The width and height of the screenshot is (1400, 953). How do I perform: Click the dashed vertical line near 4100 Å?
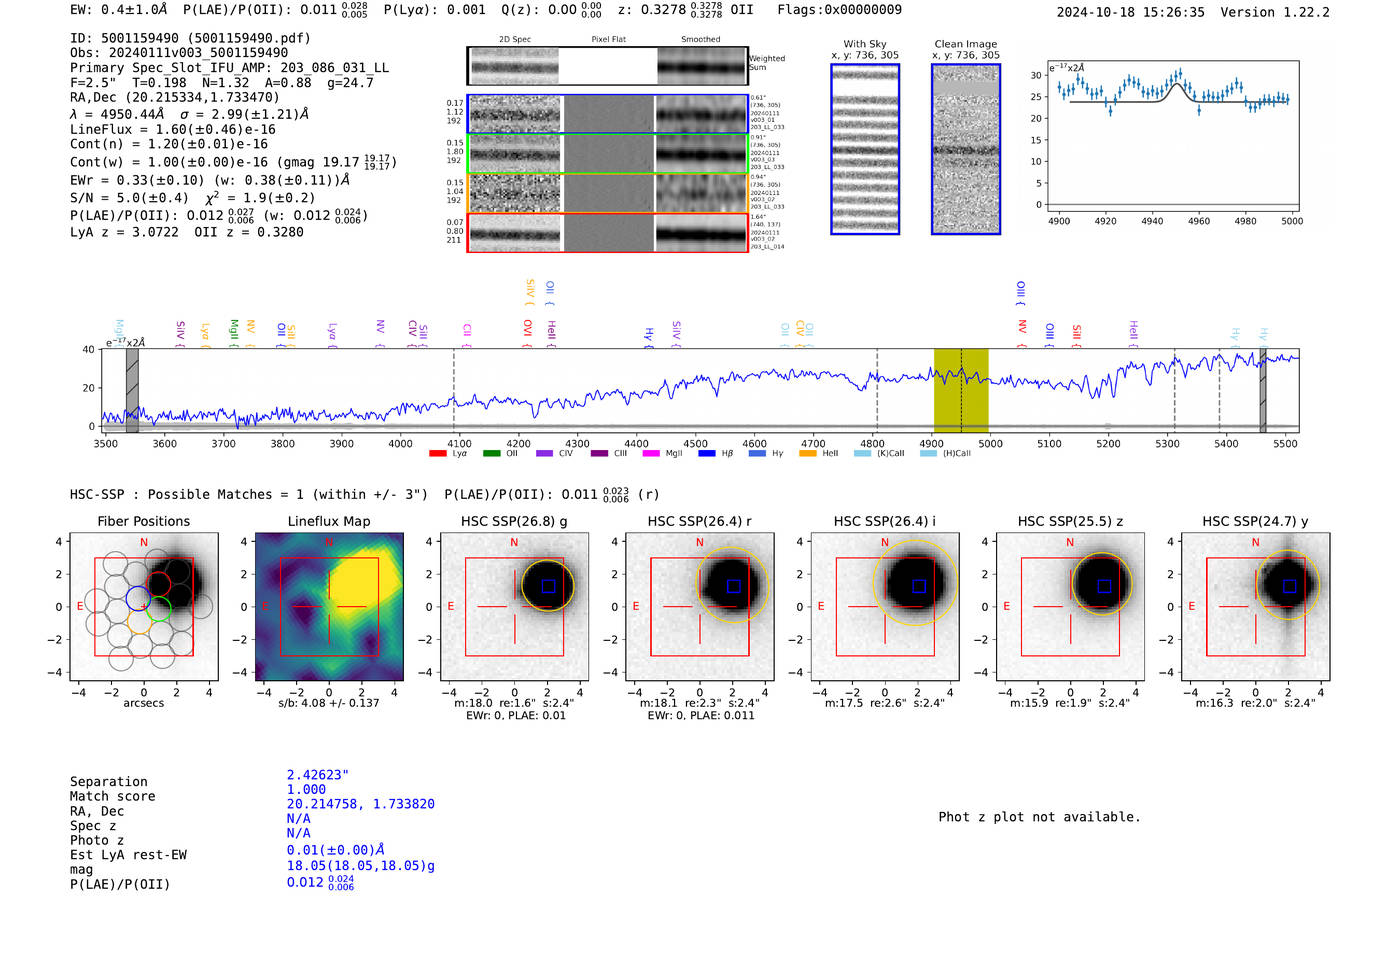pos(454,390)
